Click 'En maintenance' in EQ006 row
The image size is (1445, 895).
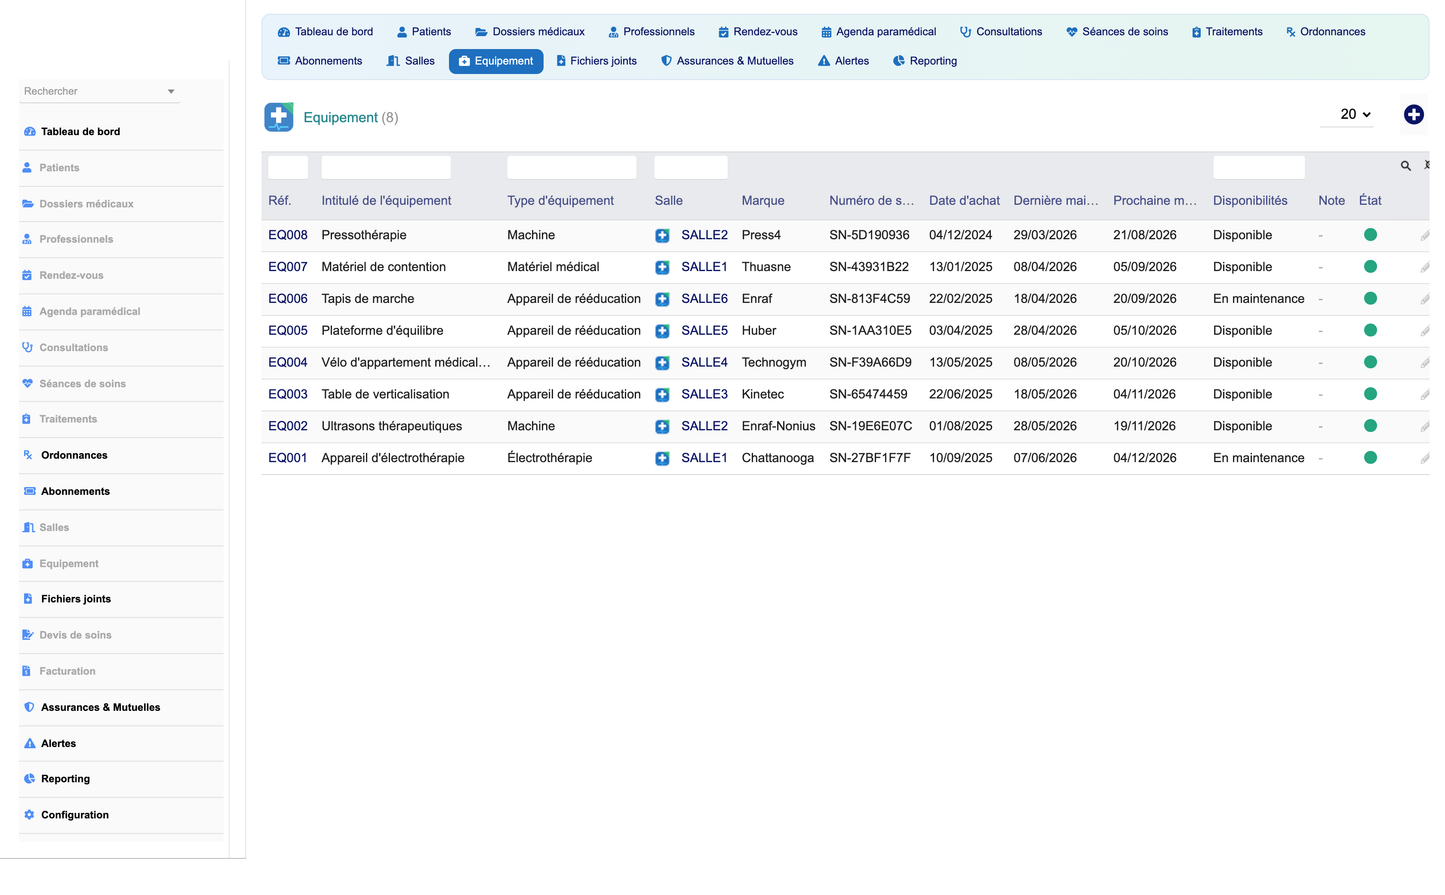tap(1258, 299)
